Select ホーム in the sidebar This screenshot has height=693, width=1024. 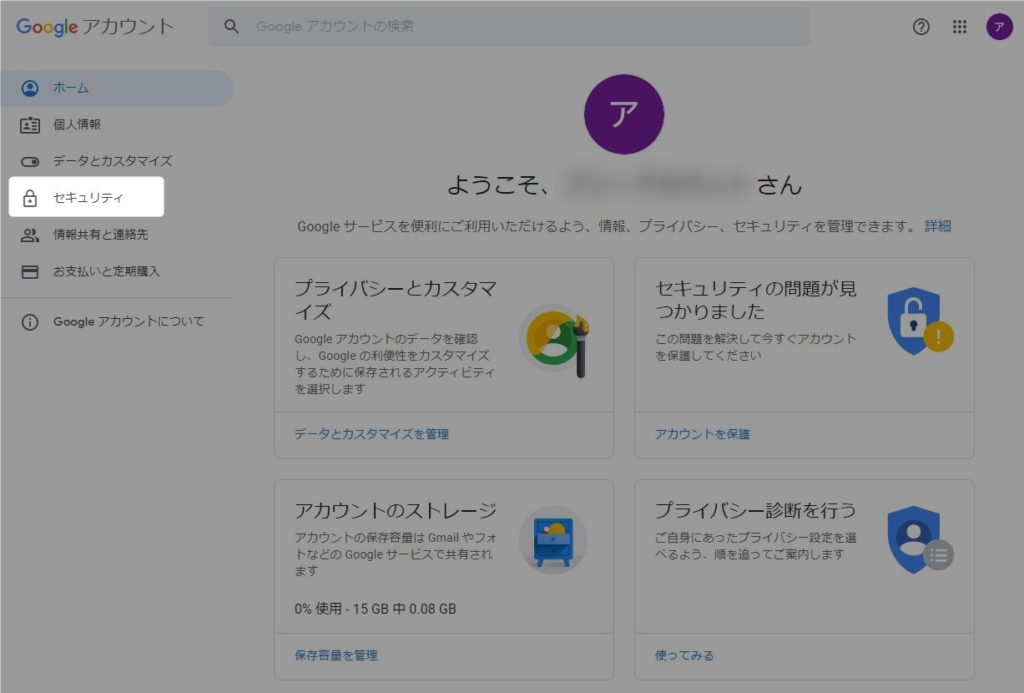[71, 88]
